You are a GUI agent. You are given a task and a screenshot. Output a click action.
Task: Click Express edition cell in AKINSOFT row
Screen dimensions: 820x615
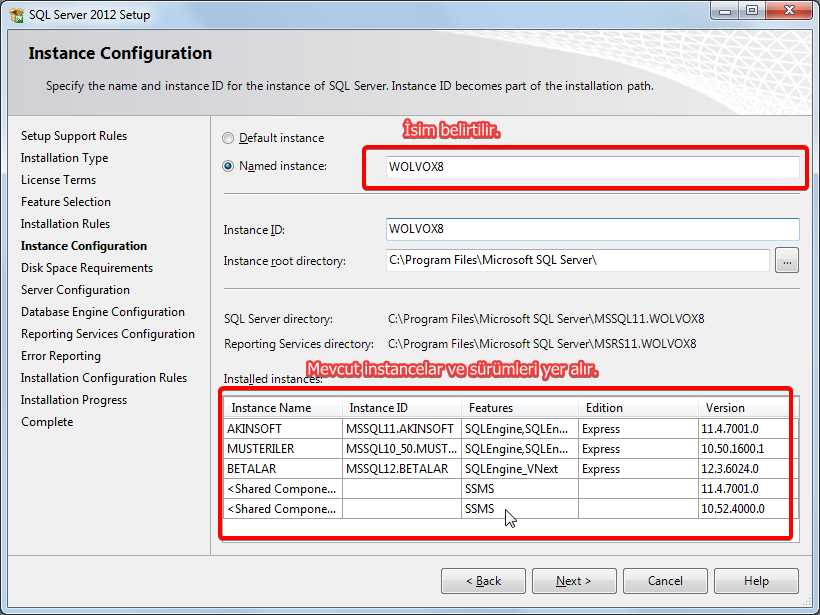[x=639, y=429]
